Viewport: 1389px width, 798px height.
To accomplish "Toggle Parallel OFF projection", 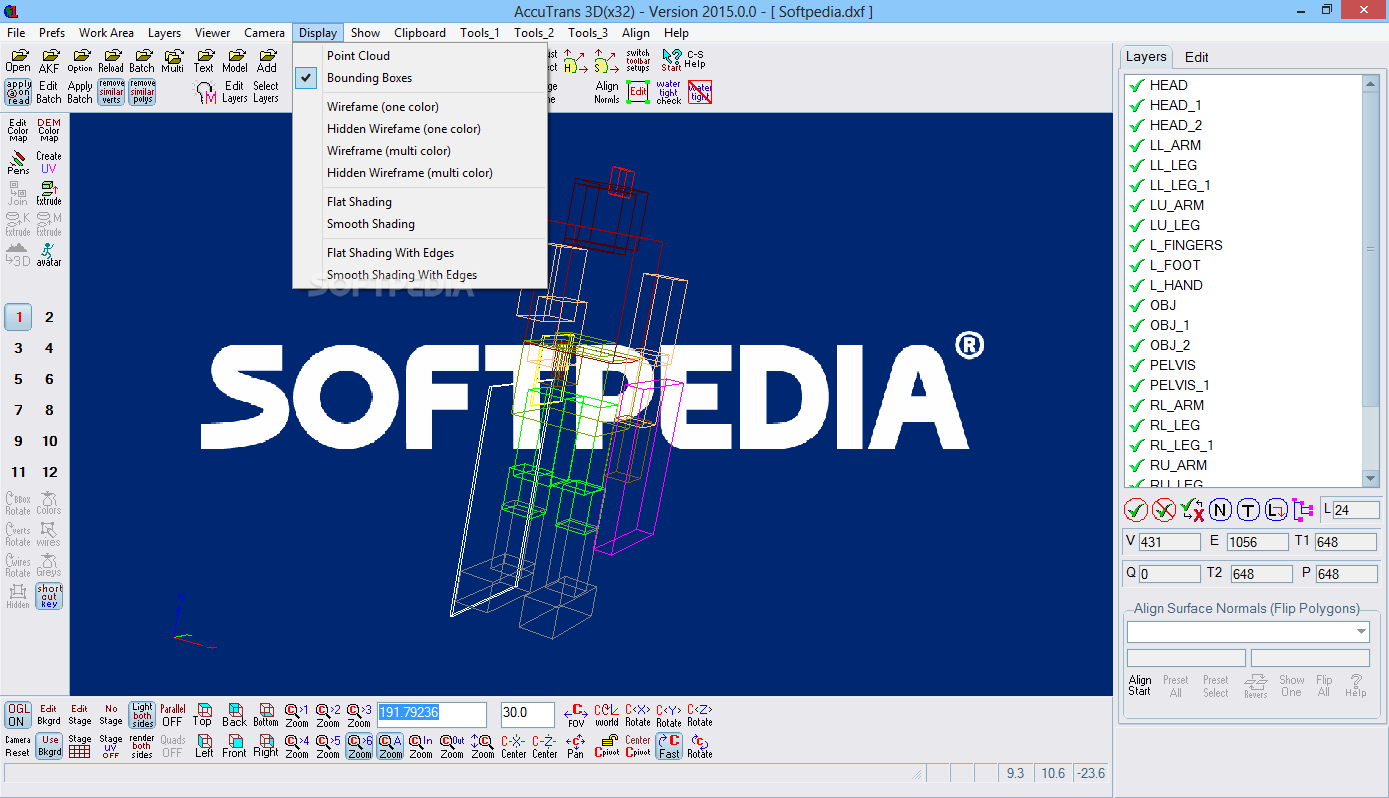I will pyautogui.click(x=172, y=714).
